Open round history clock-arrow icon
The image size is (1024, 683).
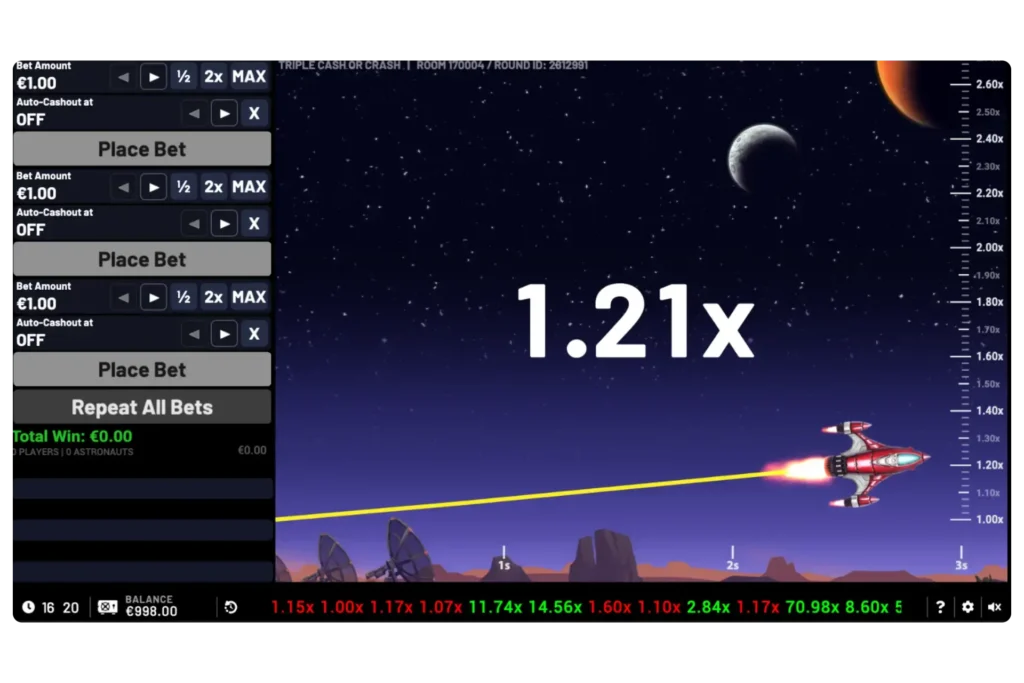[x=231, y=607]
